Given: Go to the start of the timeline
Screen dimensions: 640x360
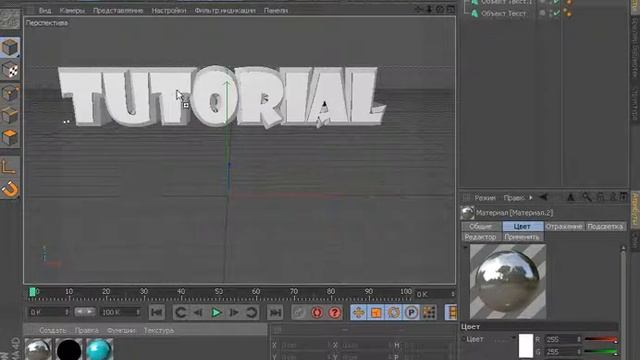Looking at the screenshot, I should pyautogui.click(x=157, y=313).
